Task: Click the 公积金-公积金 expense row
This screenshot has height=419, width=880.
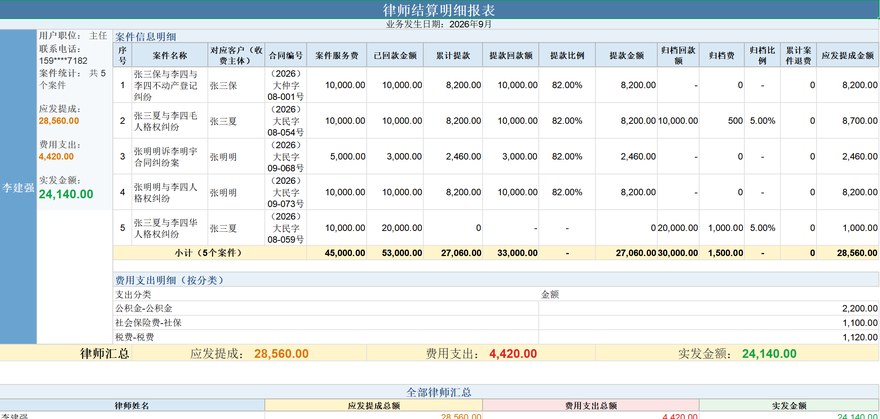Action: (144, 309)
